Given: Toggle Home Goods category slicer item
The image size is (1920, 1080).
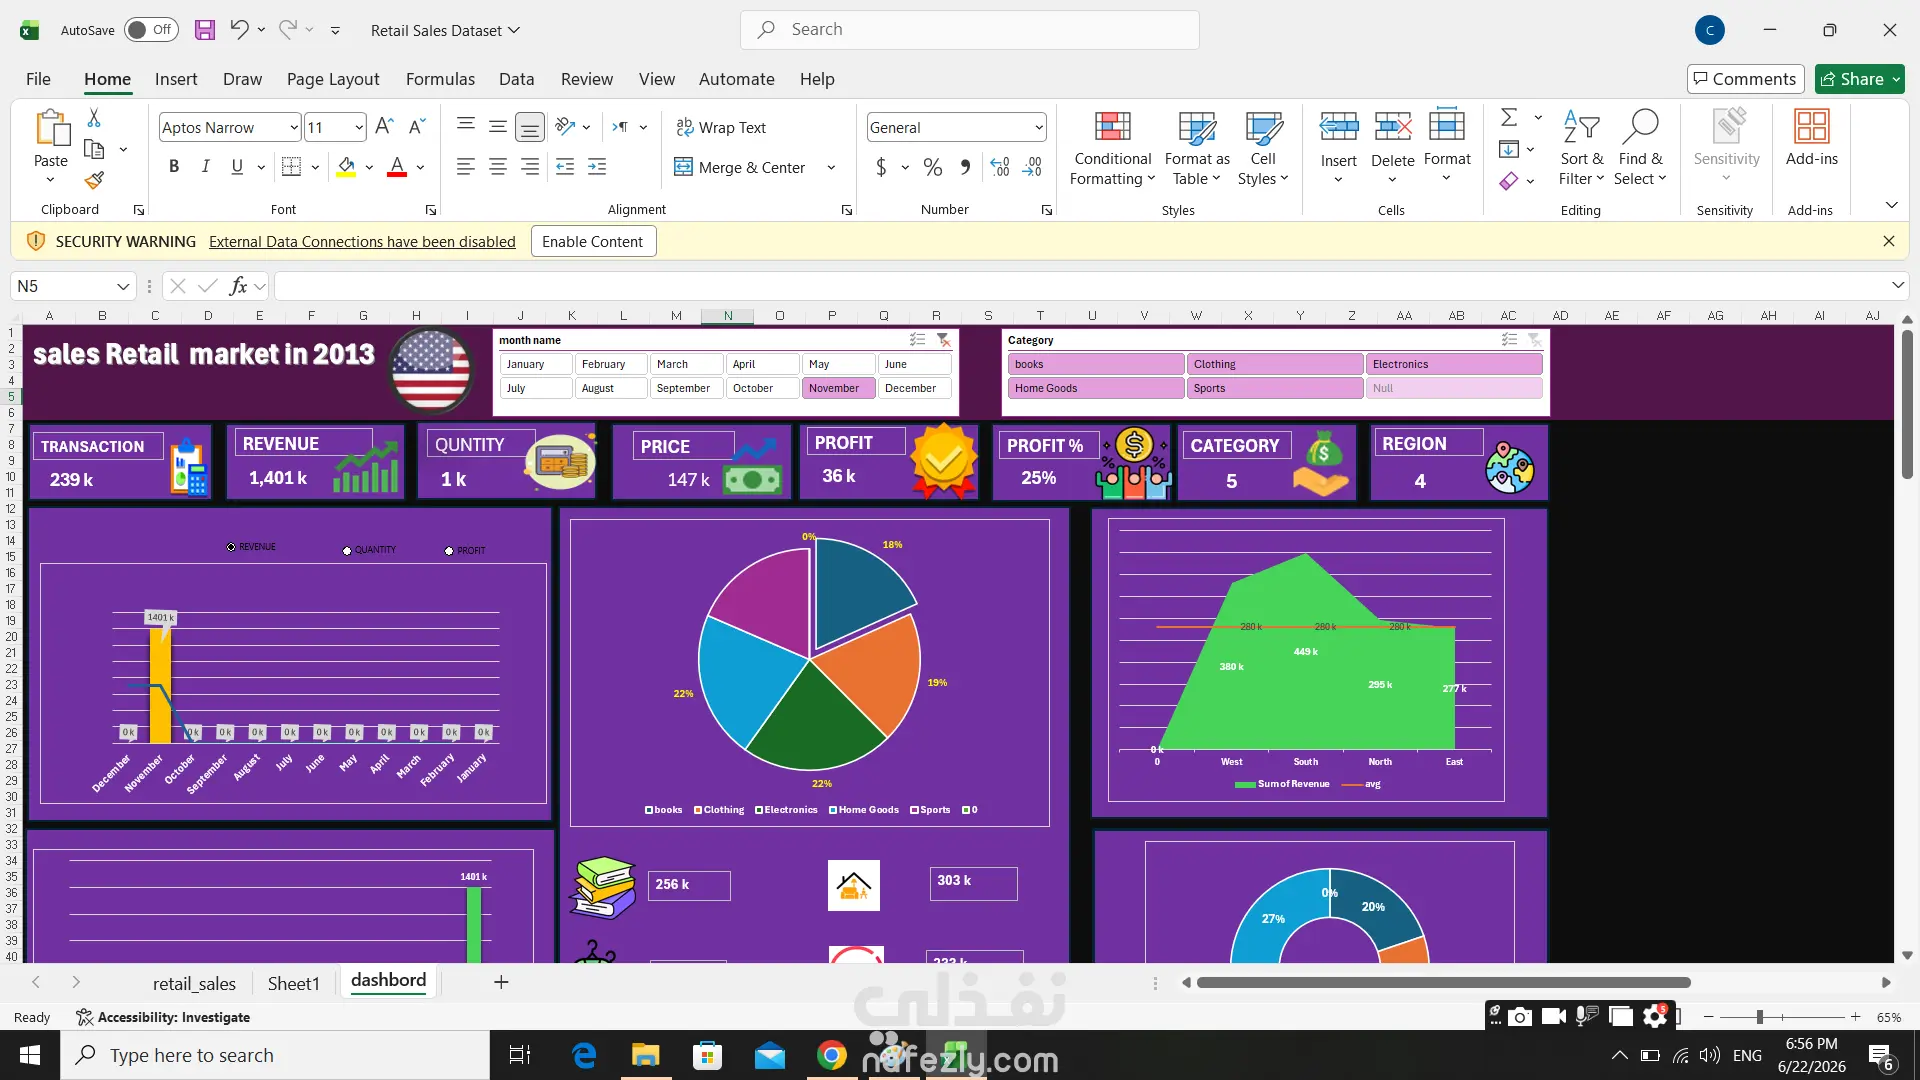Looking at the screenshot, I should click(1096, 388).
